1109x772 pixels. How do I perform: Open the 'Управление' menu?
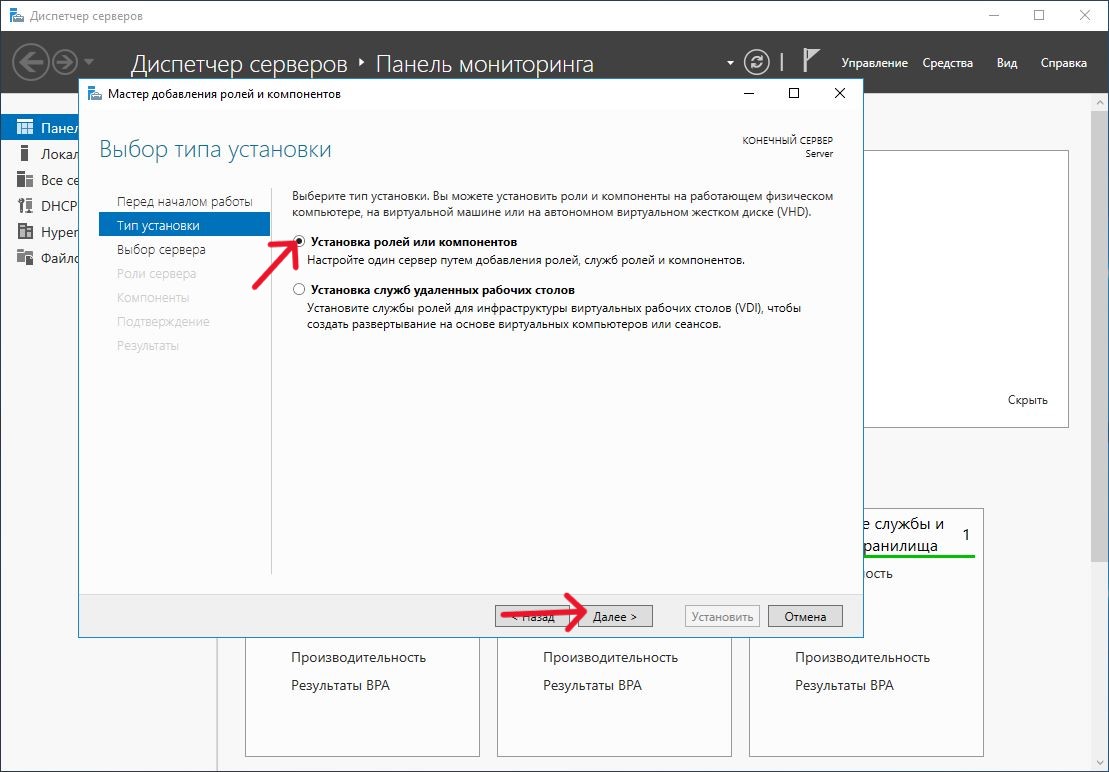(x=874, y=63)
